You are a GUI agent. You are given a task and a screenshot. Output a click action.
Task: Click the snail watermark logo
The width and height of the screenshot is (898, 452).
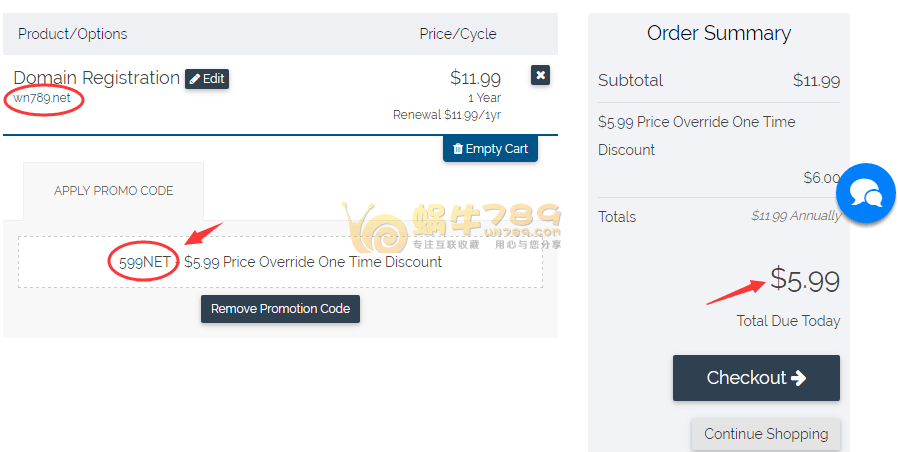372,230
